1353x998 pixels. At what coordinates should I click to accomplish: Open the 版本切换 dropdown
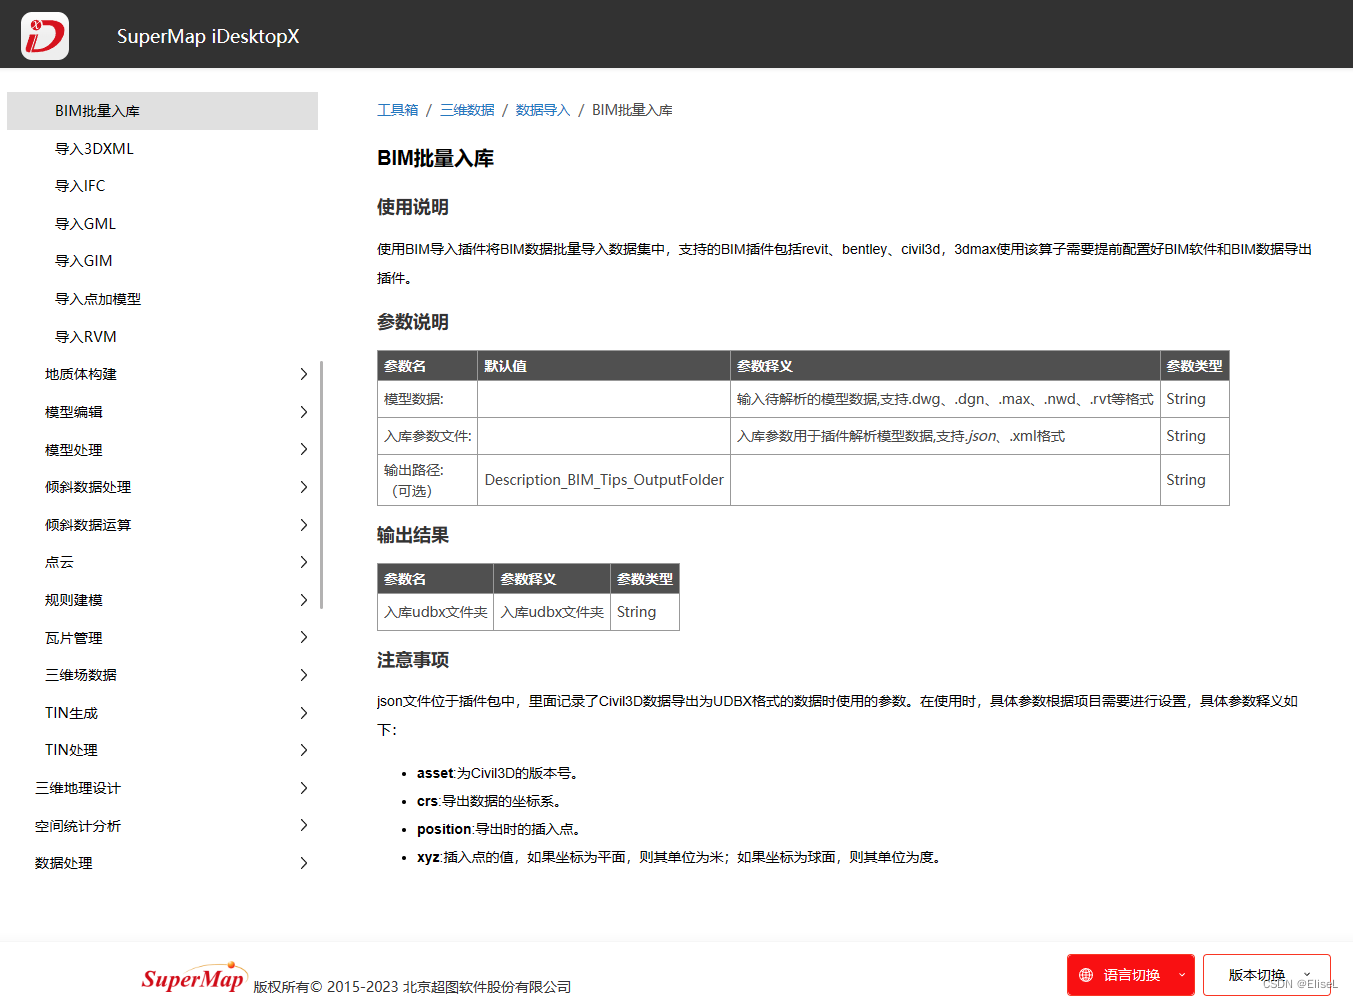click(1266, 974)
